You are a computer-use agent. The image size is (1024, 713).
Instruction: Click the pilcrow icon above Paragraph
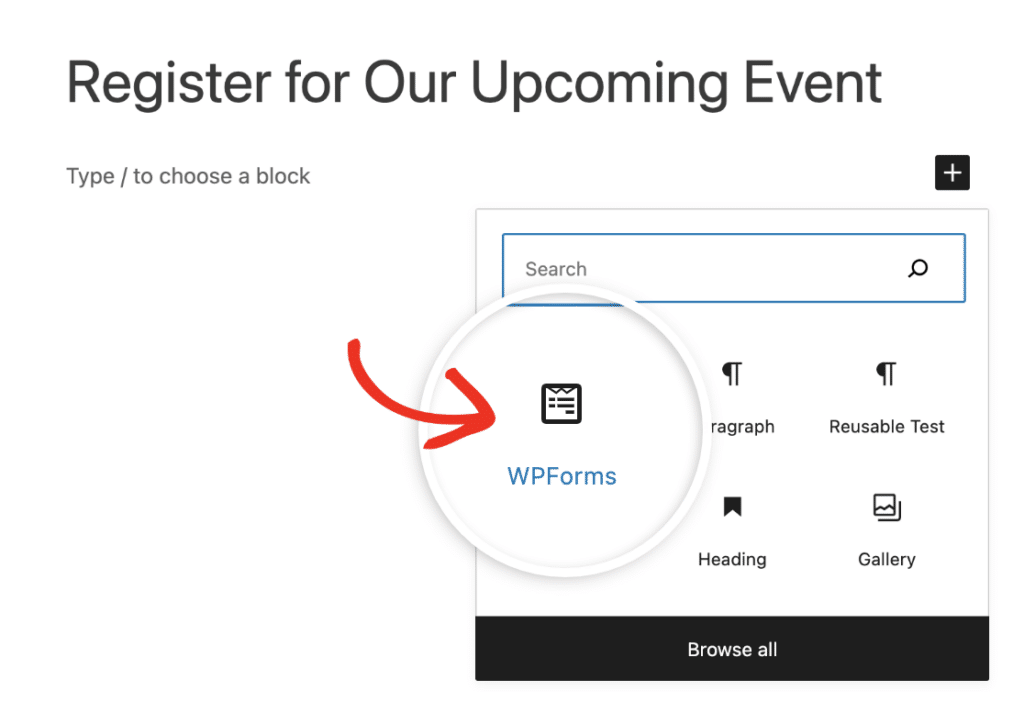pyautogui.click(x=732, y=372)
